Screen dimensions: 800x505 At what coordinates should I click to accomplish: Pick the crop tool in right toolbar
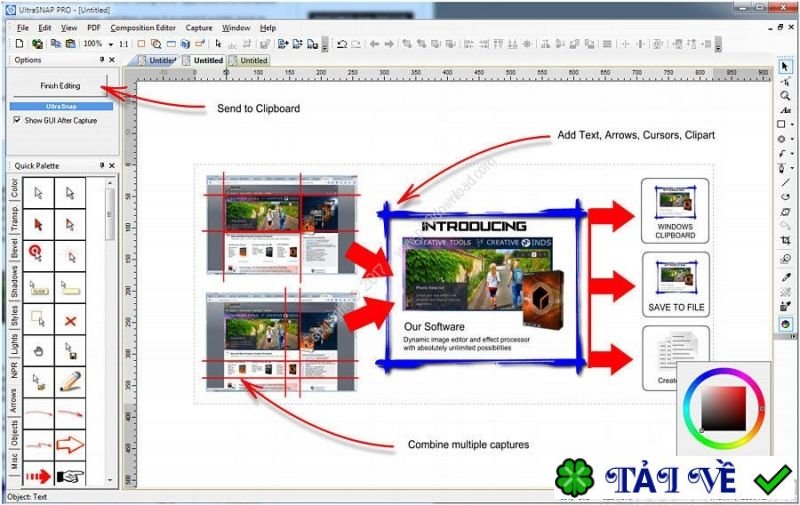[785, 240]
